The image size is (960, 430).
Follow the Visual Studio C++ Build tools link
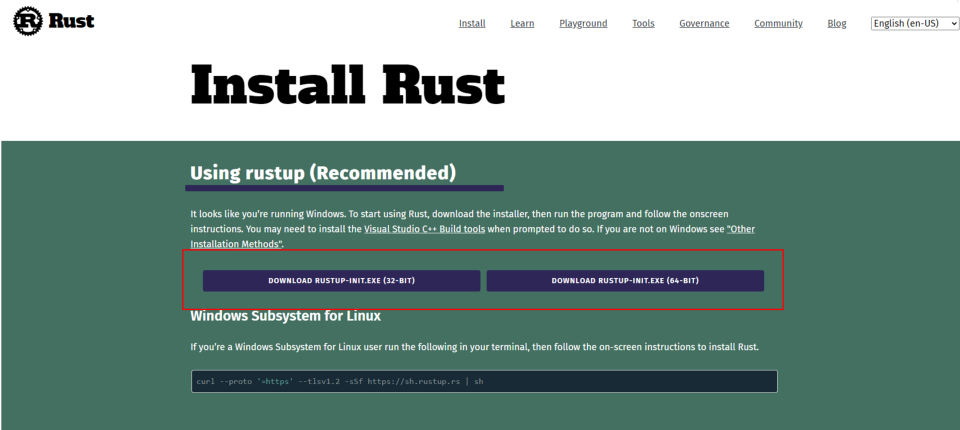425,228
